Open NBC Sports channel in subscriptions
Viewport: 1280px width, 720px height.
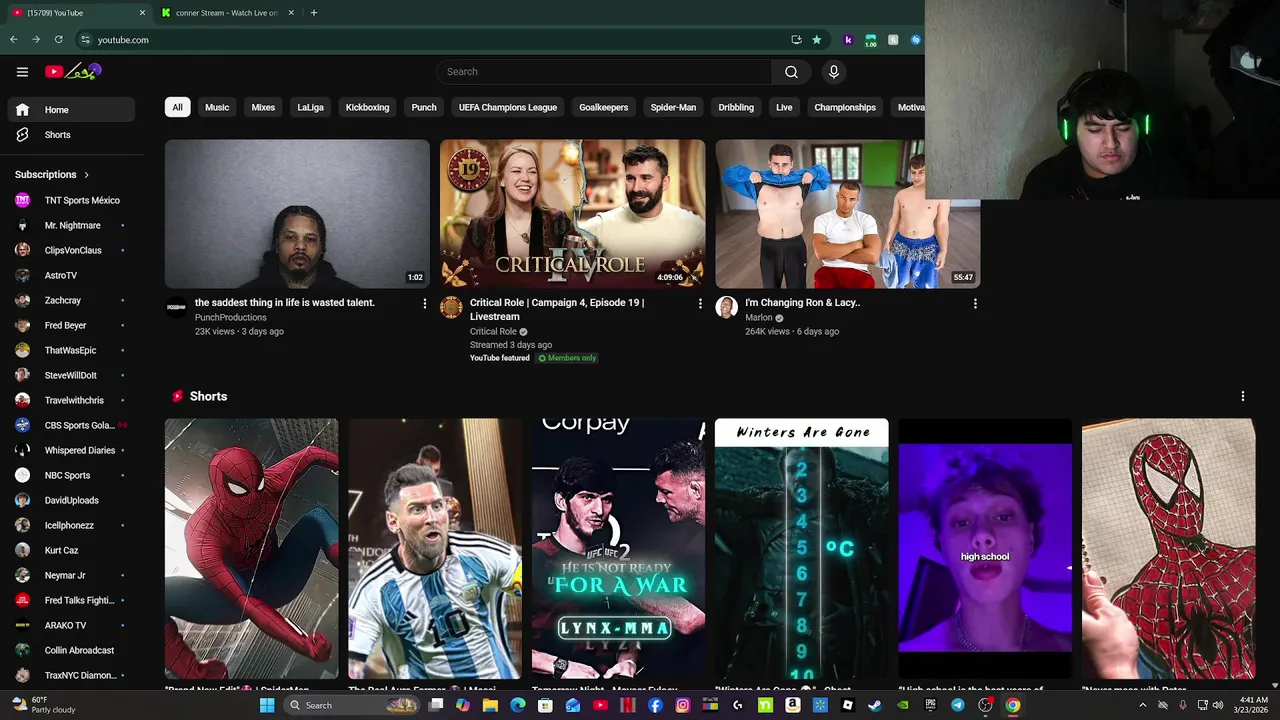(71, 475)
